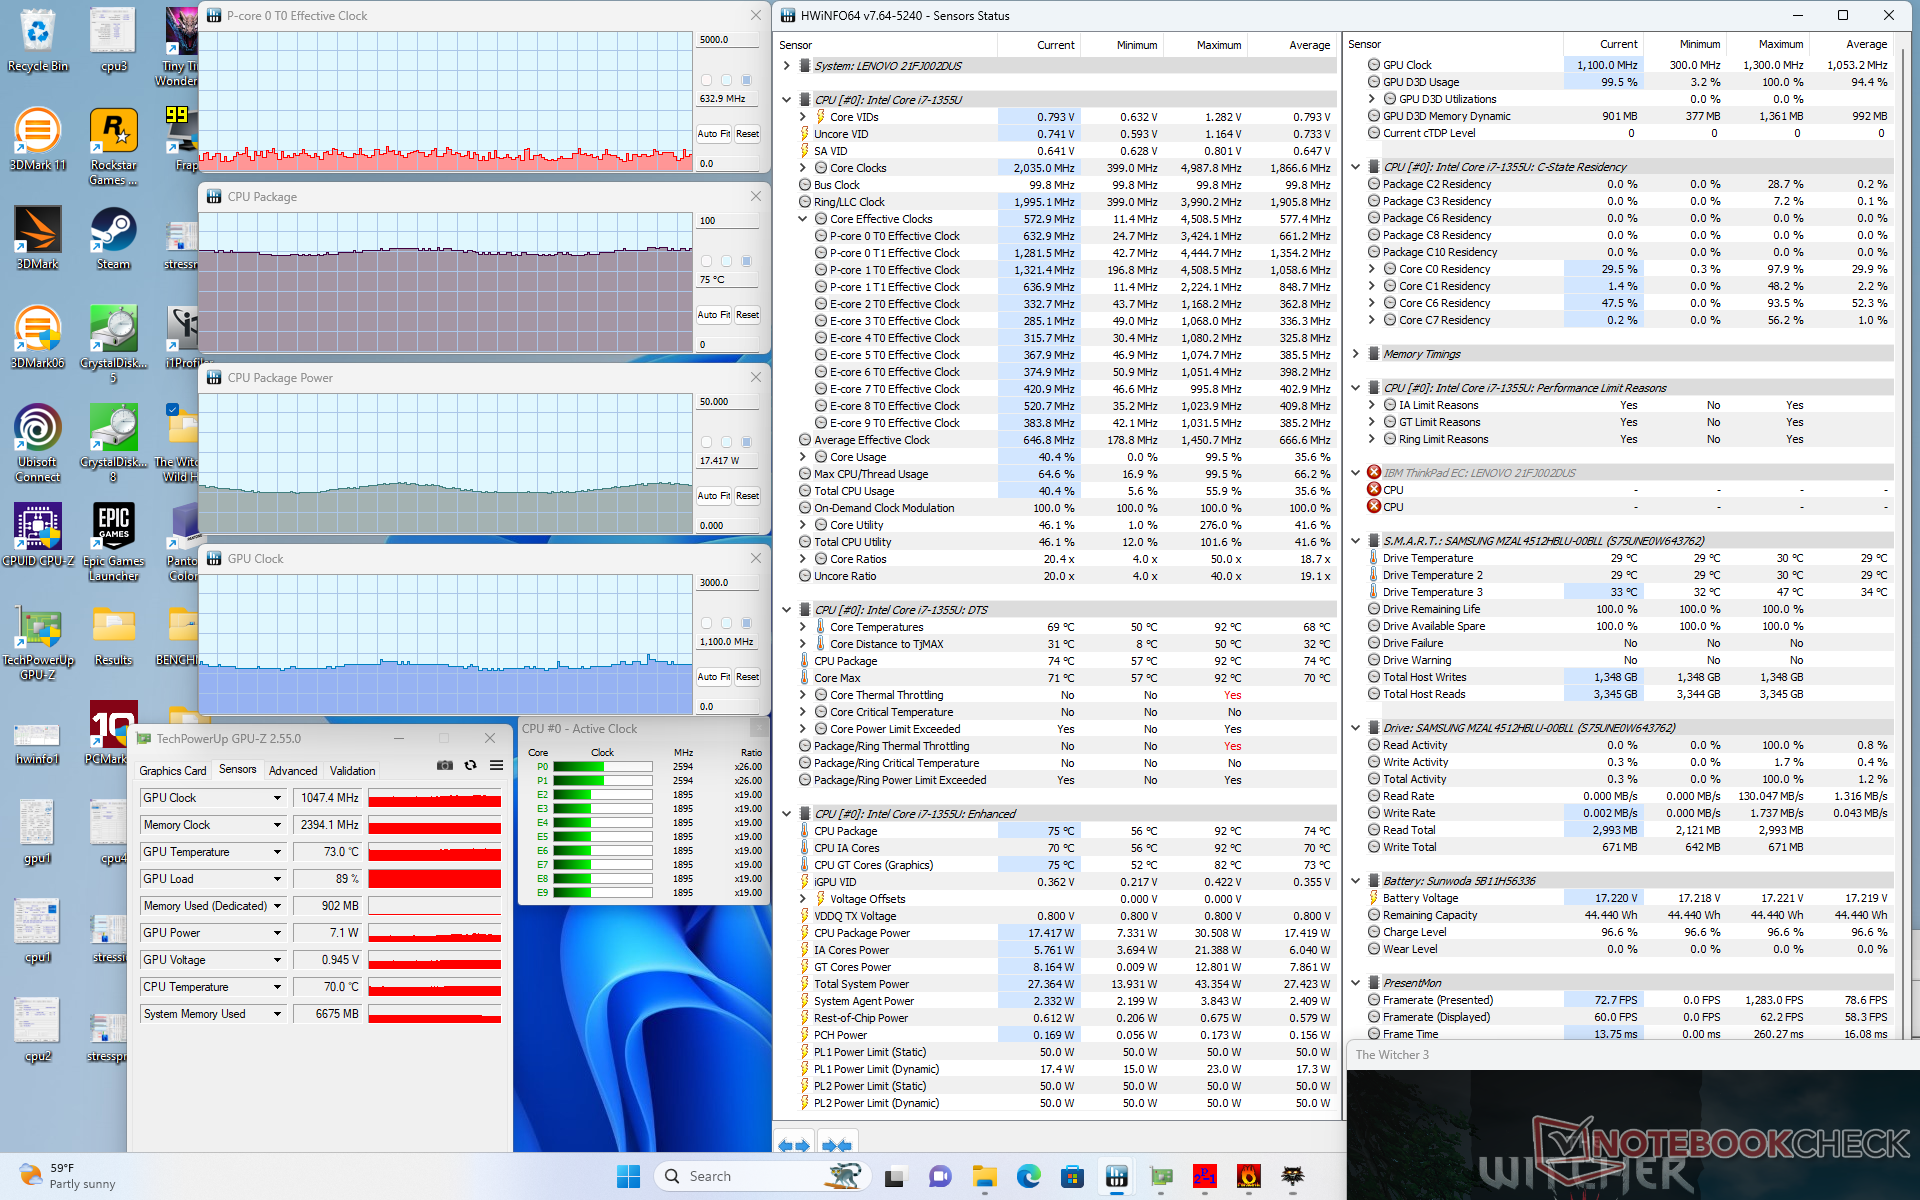The height and width of the screenshot is (1200, 1920).
Task: Click Auto Fit in GPU Clock graph
Action: (x=714, y=677)
